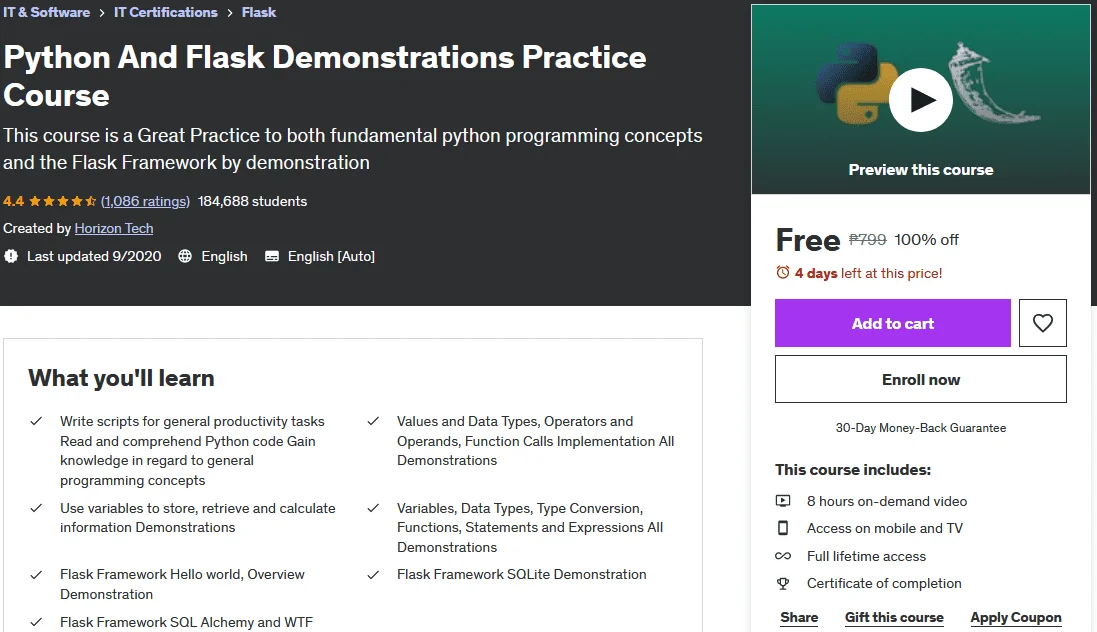Play the course preview video
Image resolution: width=1097 pixels, height=632 pixels.
click(x=920, y=100)
